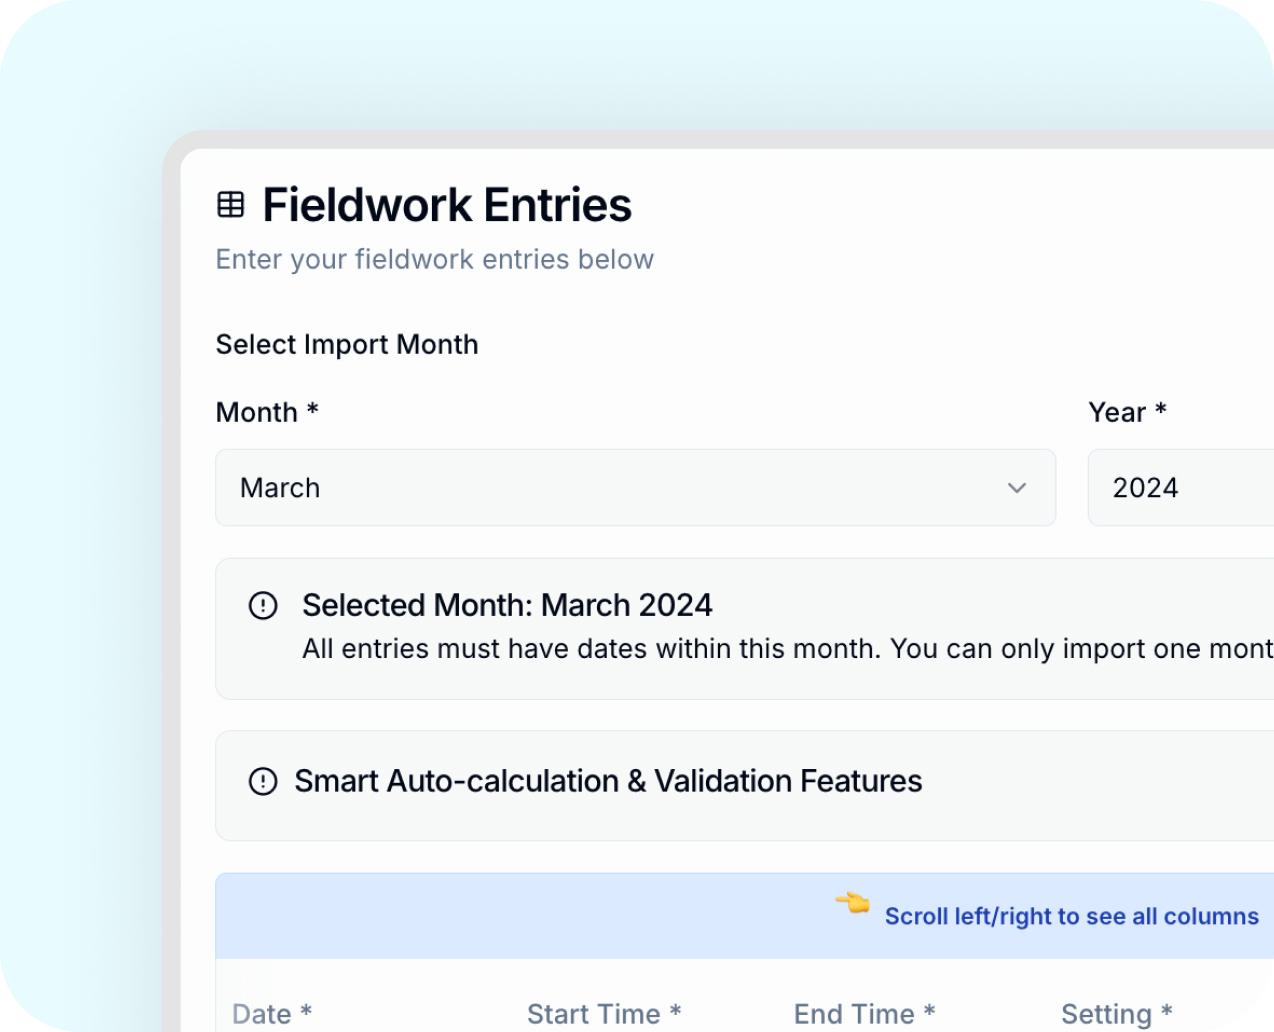Click the Enter your fieldwork entries subtitle

click(434, 259)
